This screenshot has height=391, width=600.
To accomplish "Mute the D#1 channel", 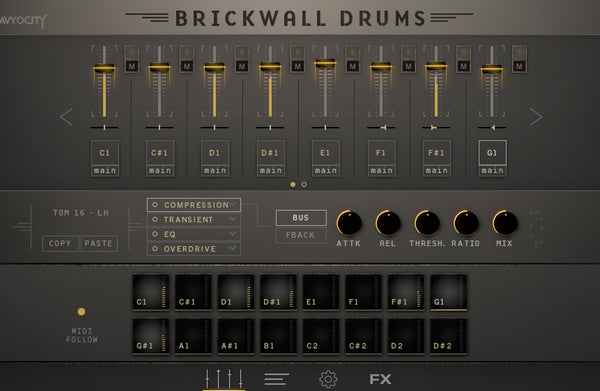I will (x=297, y=66).
